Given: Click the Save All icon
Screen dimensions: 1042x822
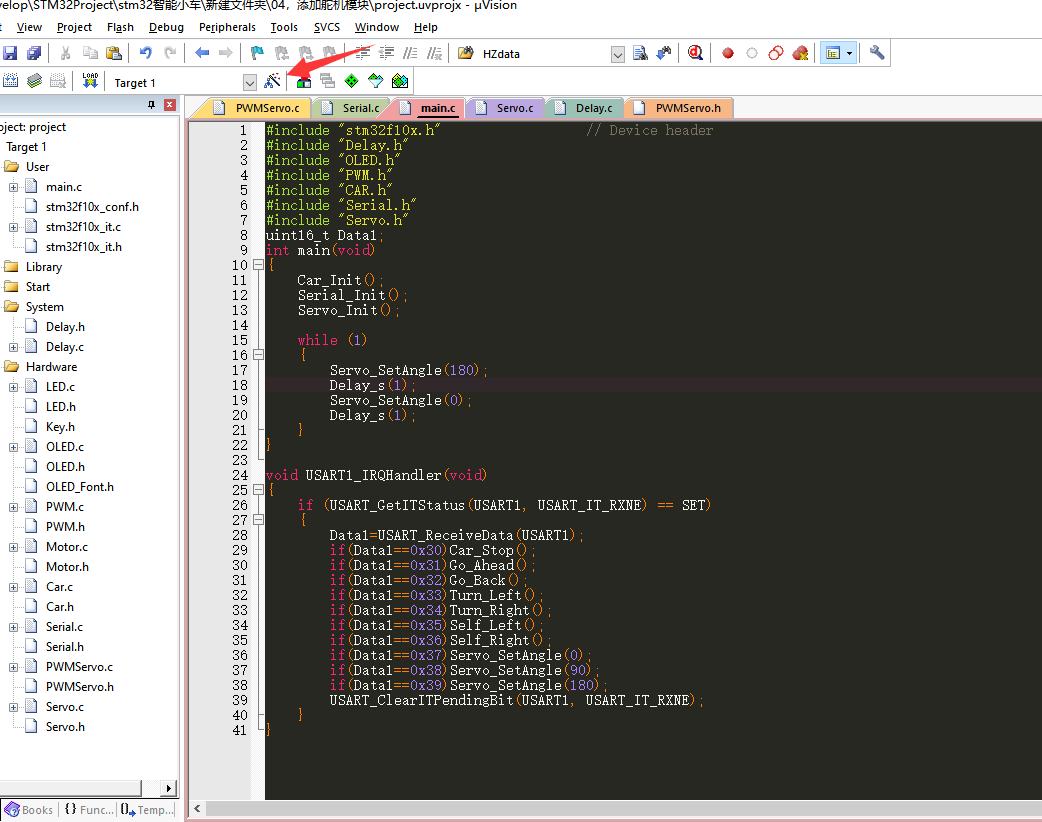Looking at the screenshot, I should [x=34, y=53].
